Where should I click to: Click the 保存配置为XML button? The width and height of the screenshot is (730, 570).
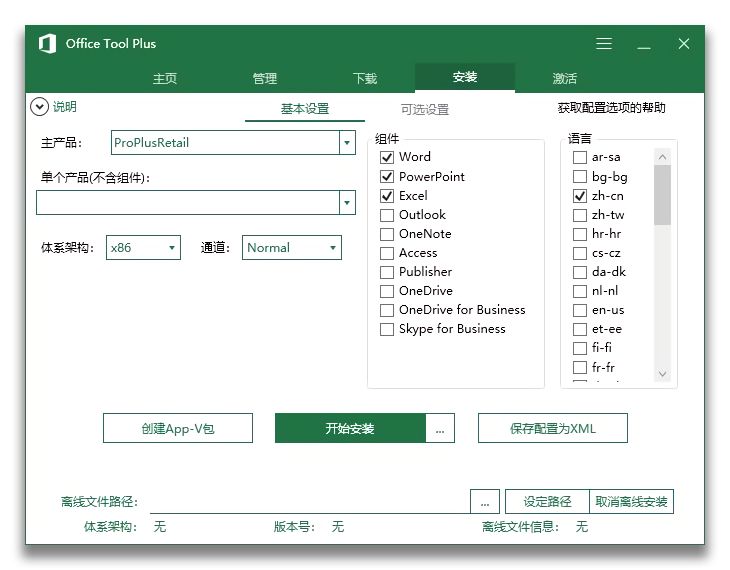pos(553,428)
